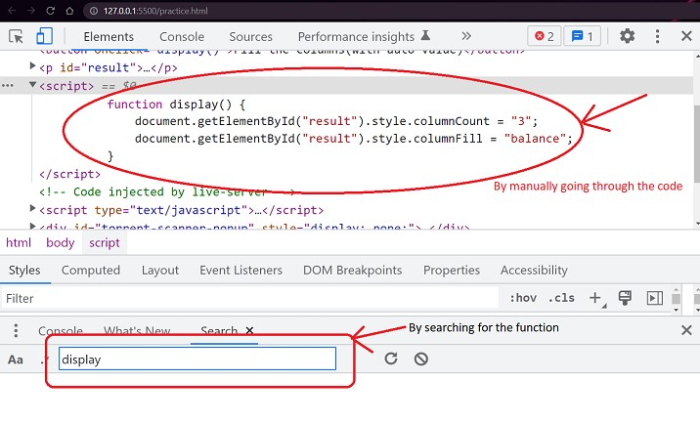Expand the p id="result" node
The width and height of the screenshot is (700, 422).
32,66
